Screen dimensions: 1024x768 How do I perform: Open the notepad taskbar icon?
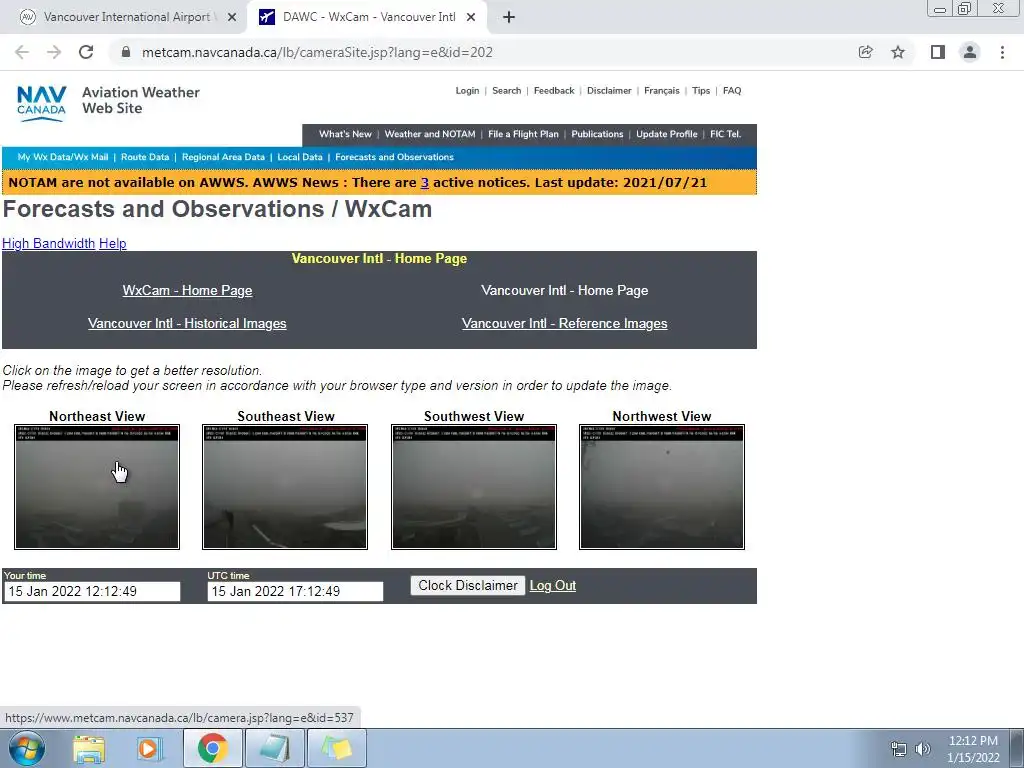pos(275,748)
